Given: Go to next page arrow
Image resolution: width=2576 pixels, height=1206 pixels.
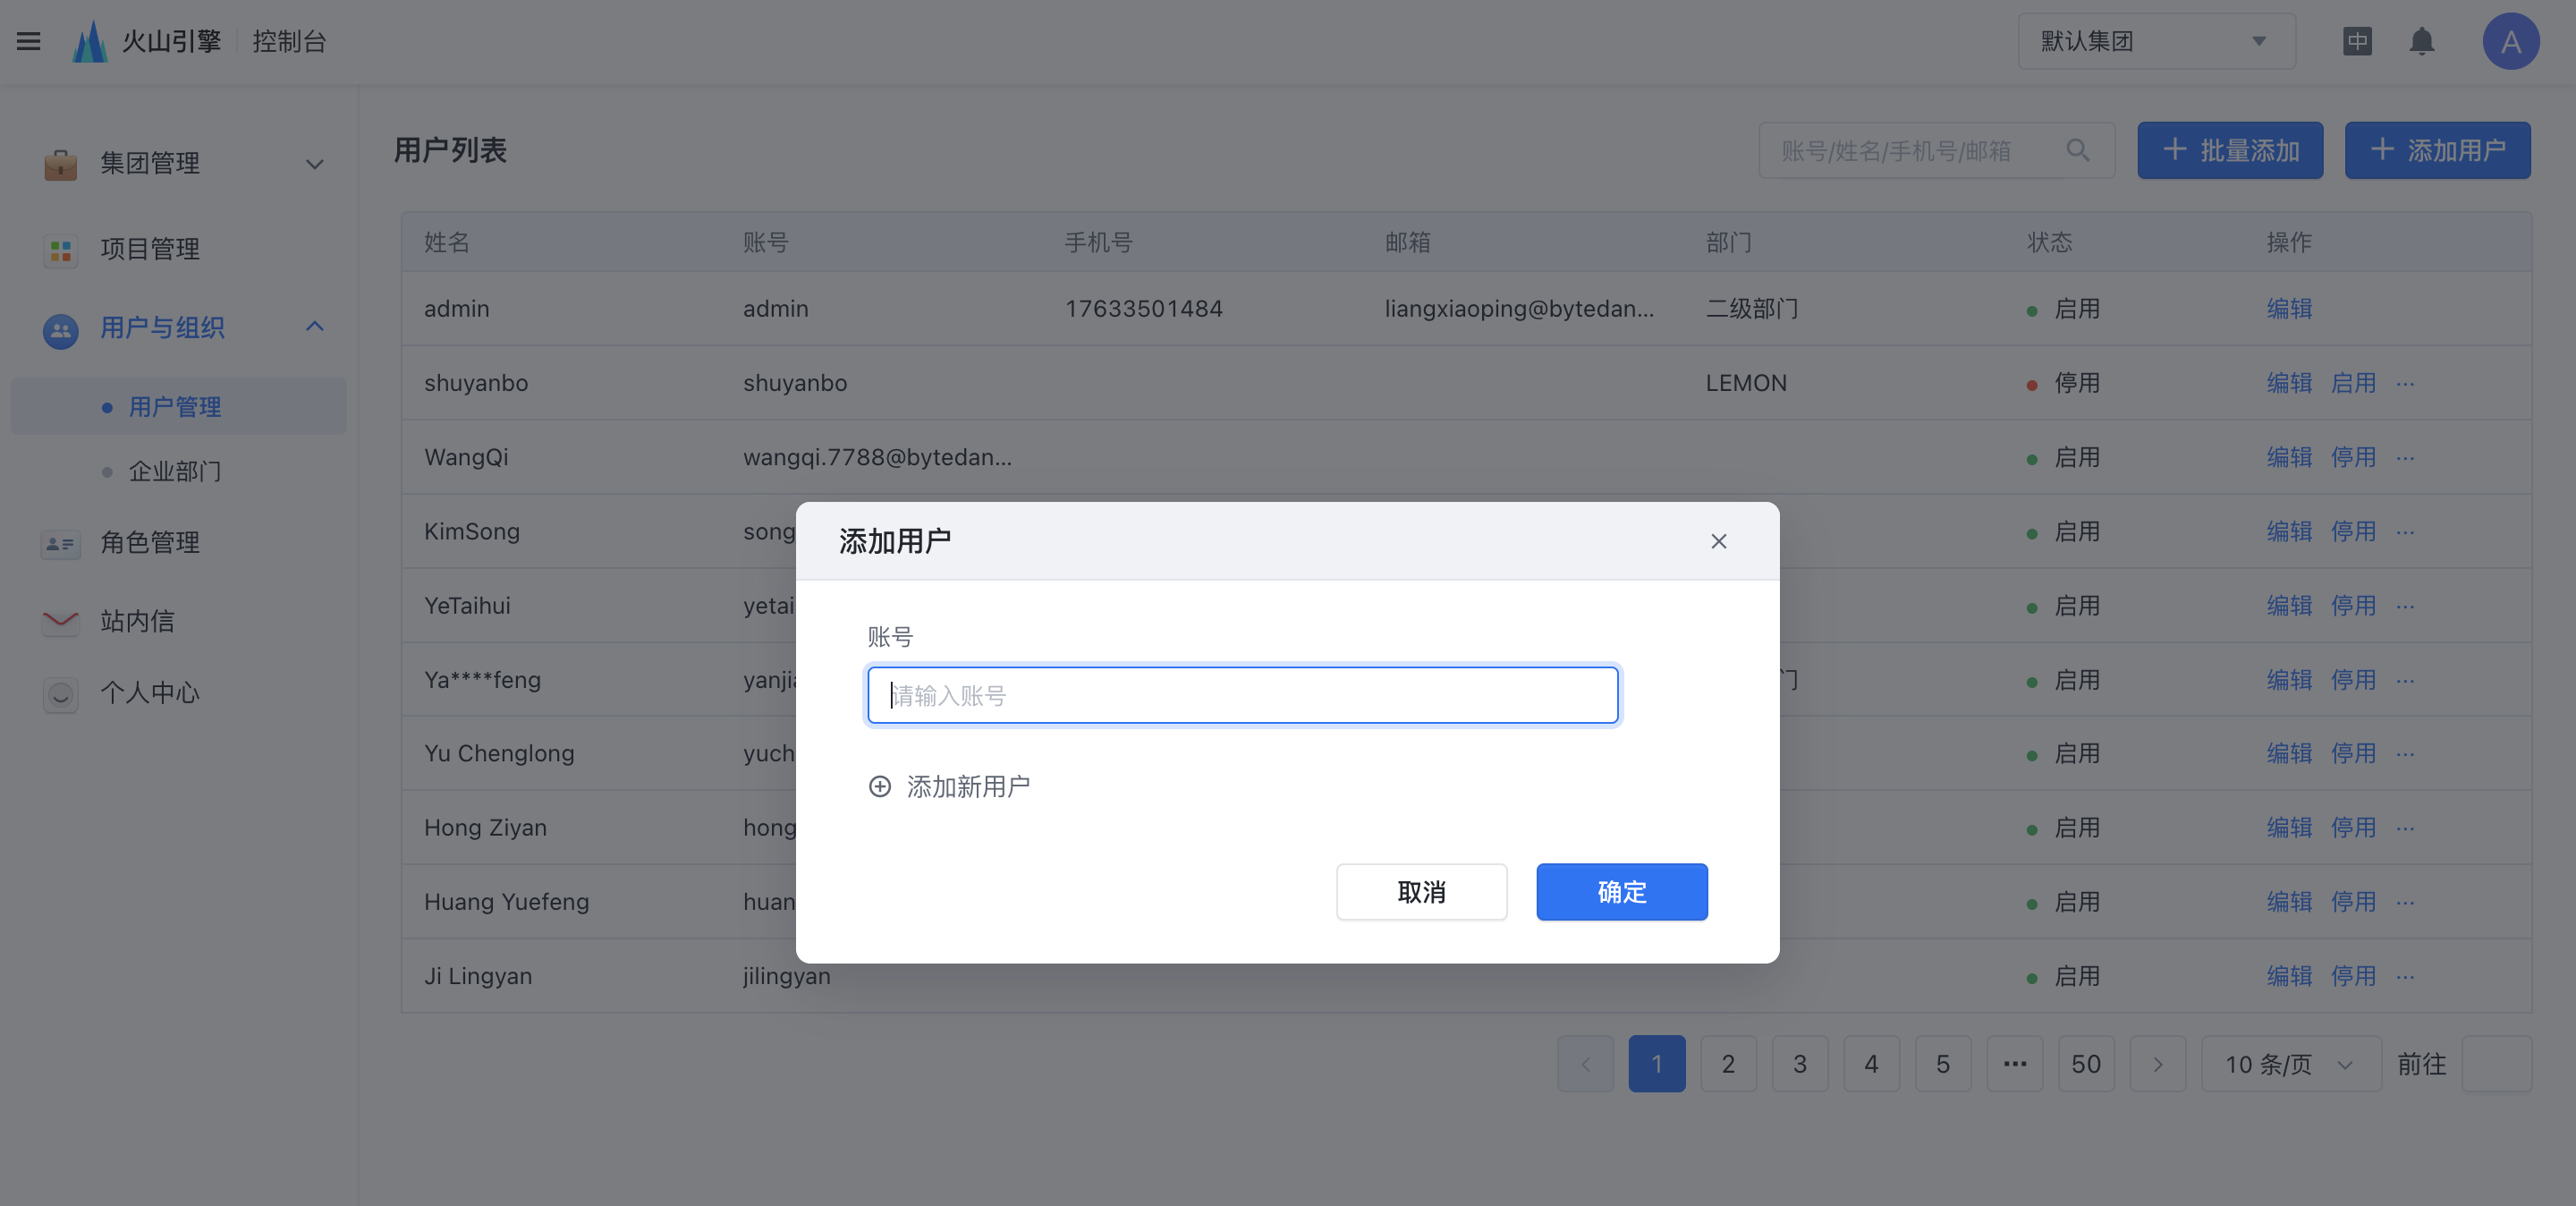Looking at the screenshot, I should point(2157,1064).
